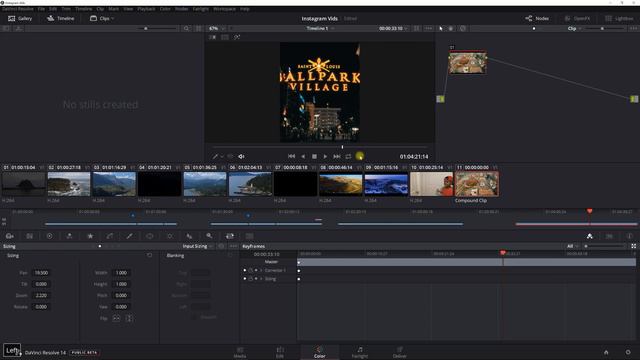
Task: Click the Zoom value field 2.220
Action: click(x=41, y=295)
